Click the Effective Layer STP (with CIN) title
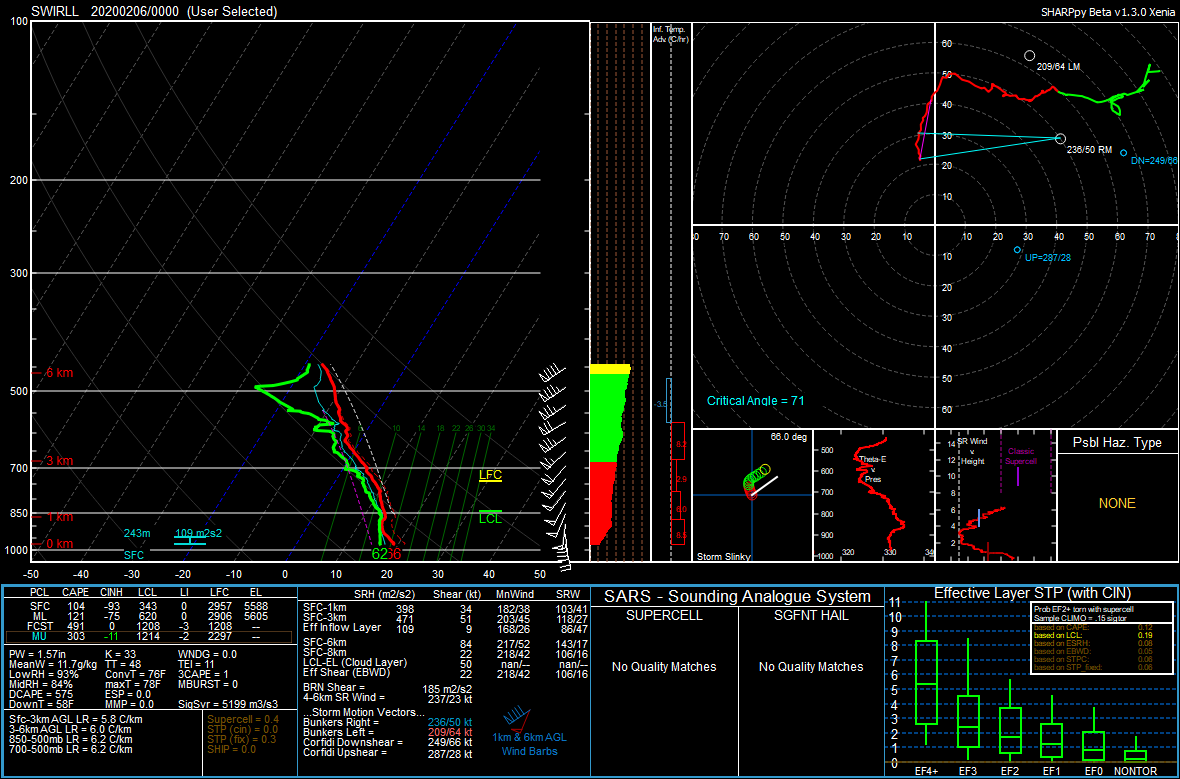 tap(1032, 593)
